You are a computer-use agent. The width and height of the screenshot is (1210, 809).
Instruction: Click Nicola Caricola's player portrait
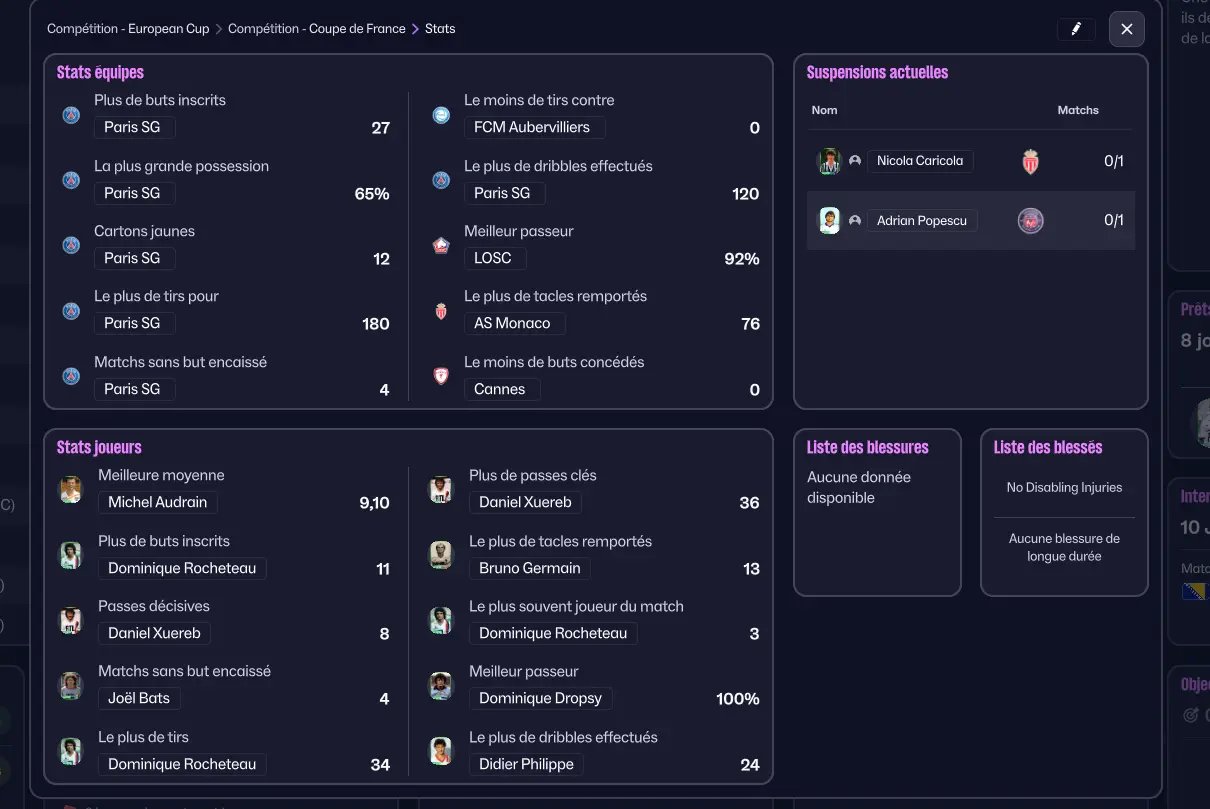(829, 161)
